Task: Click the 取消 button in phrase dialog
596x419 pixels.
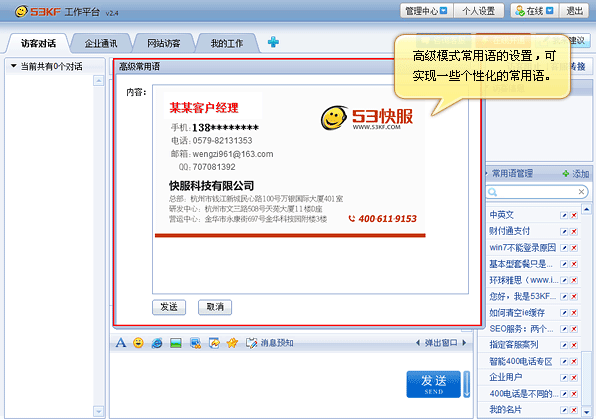Action: click(215, 307)
